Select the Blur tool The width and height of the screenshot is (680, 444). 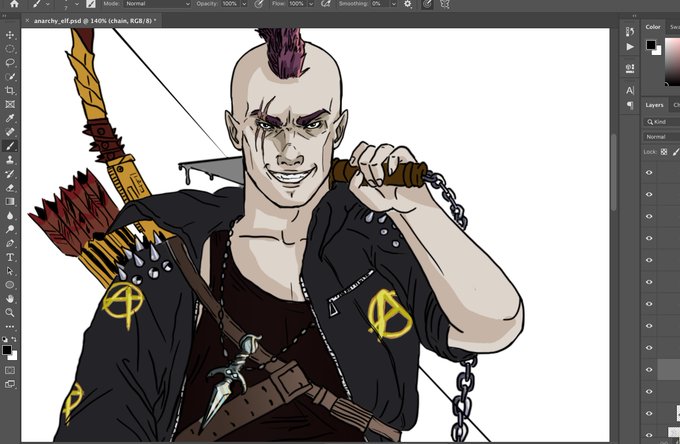point(10,215)
